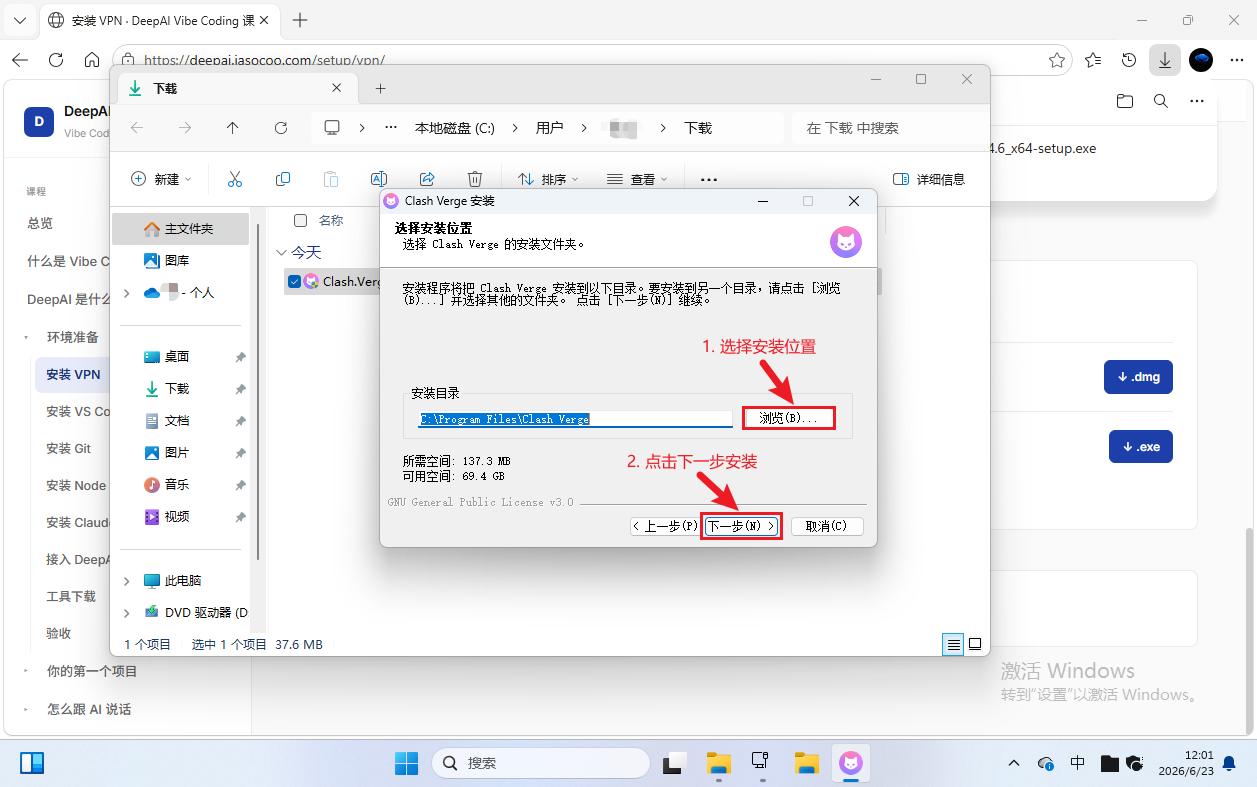Click 本地磁盘 (C:) in the address bar
This screenshot has height=787, width=1257.
point(455,128)
